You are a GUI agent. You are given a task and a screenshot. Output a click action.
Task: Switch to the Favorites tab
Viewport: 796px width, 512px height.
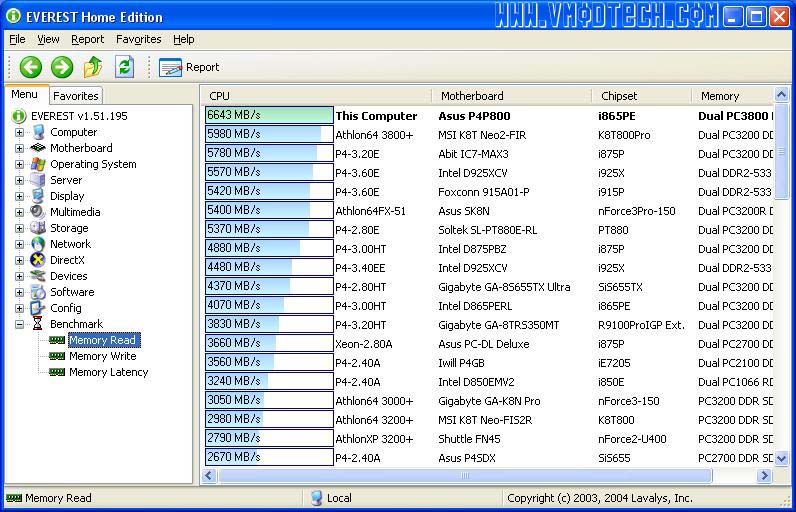[x=76, y=96]
